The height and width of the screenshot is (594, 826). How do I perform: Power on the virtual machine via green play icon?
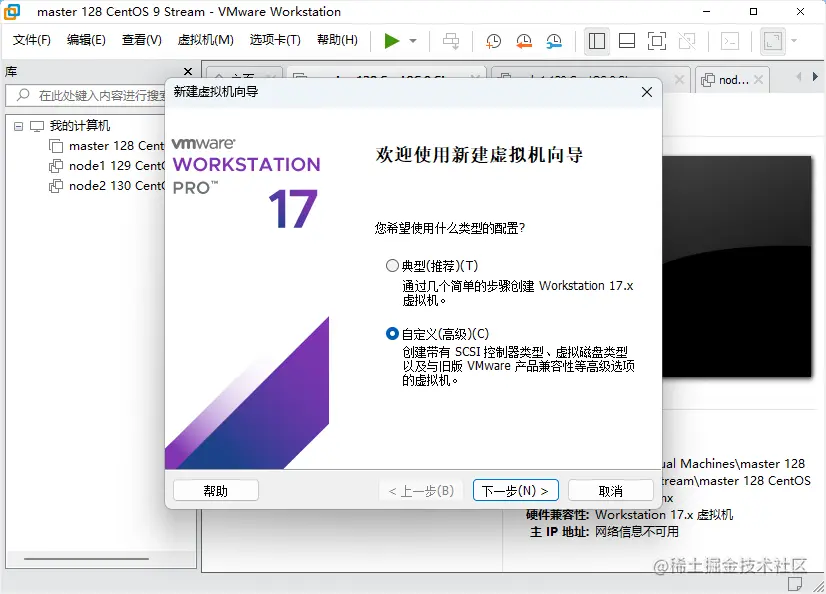(x=392, y=41)
